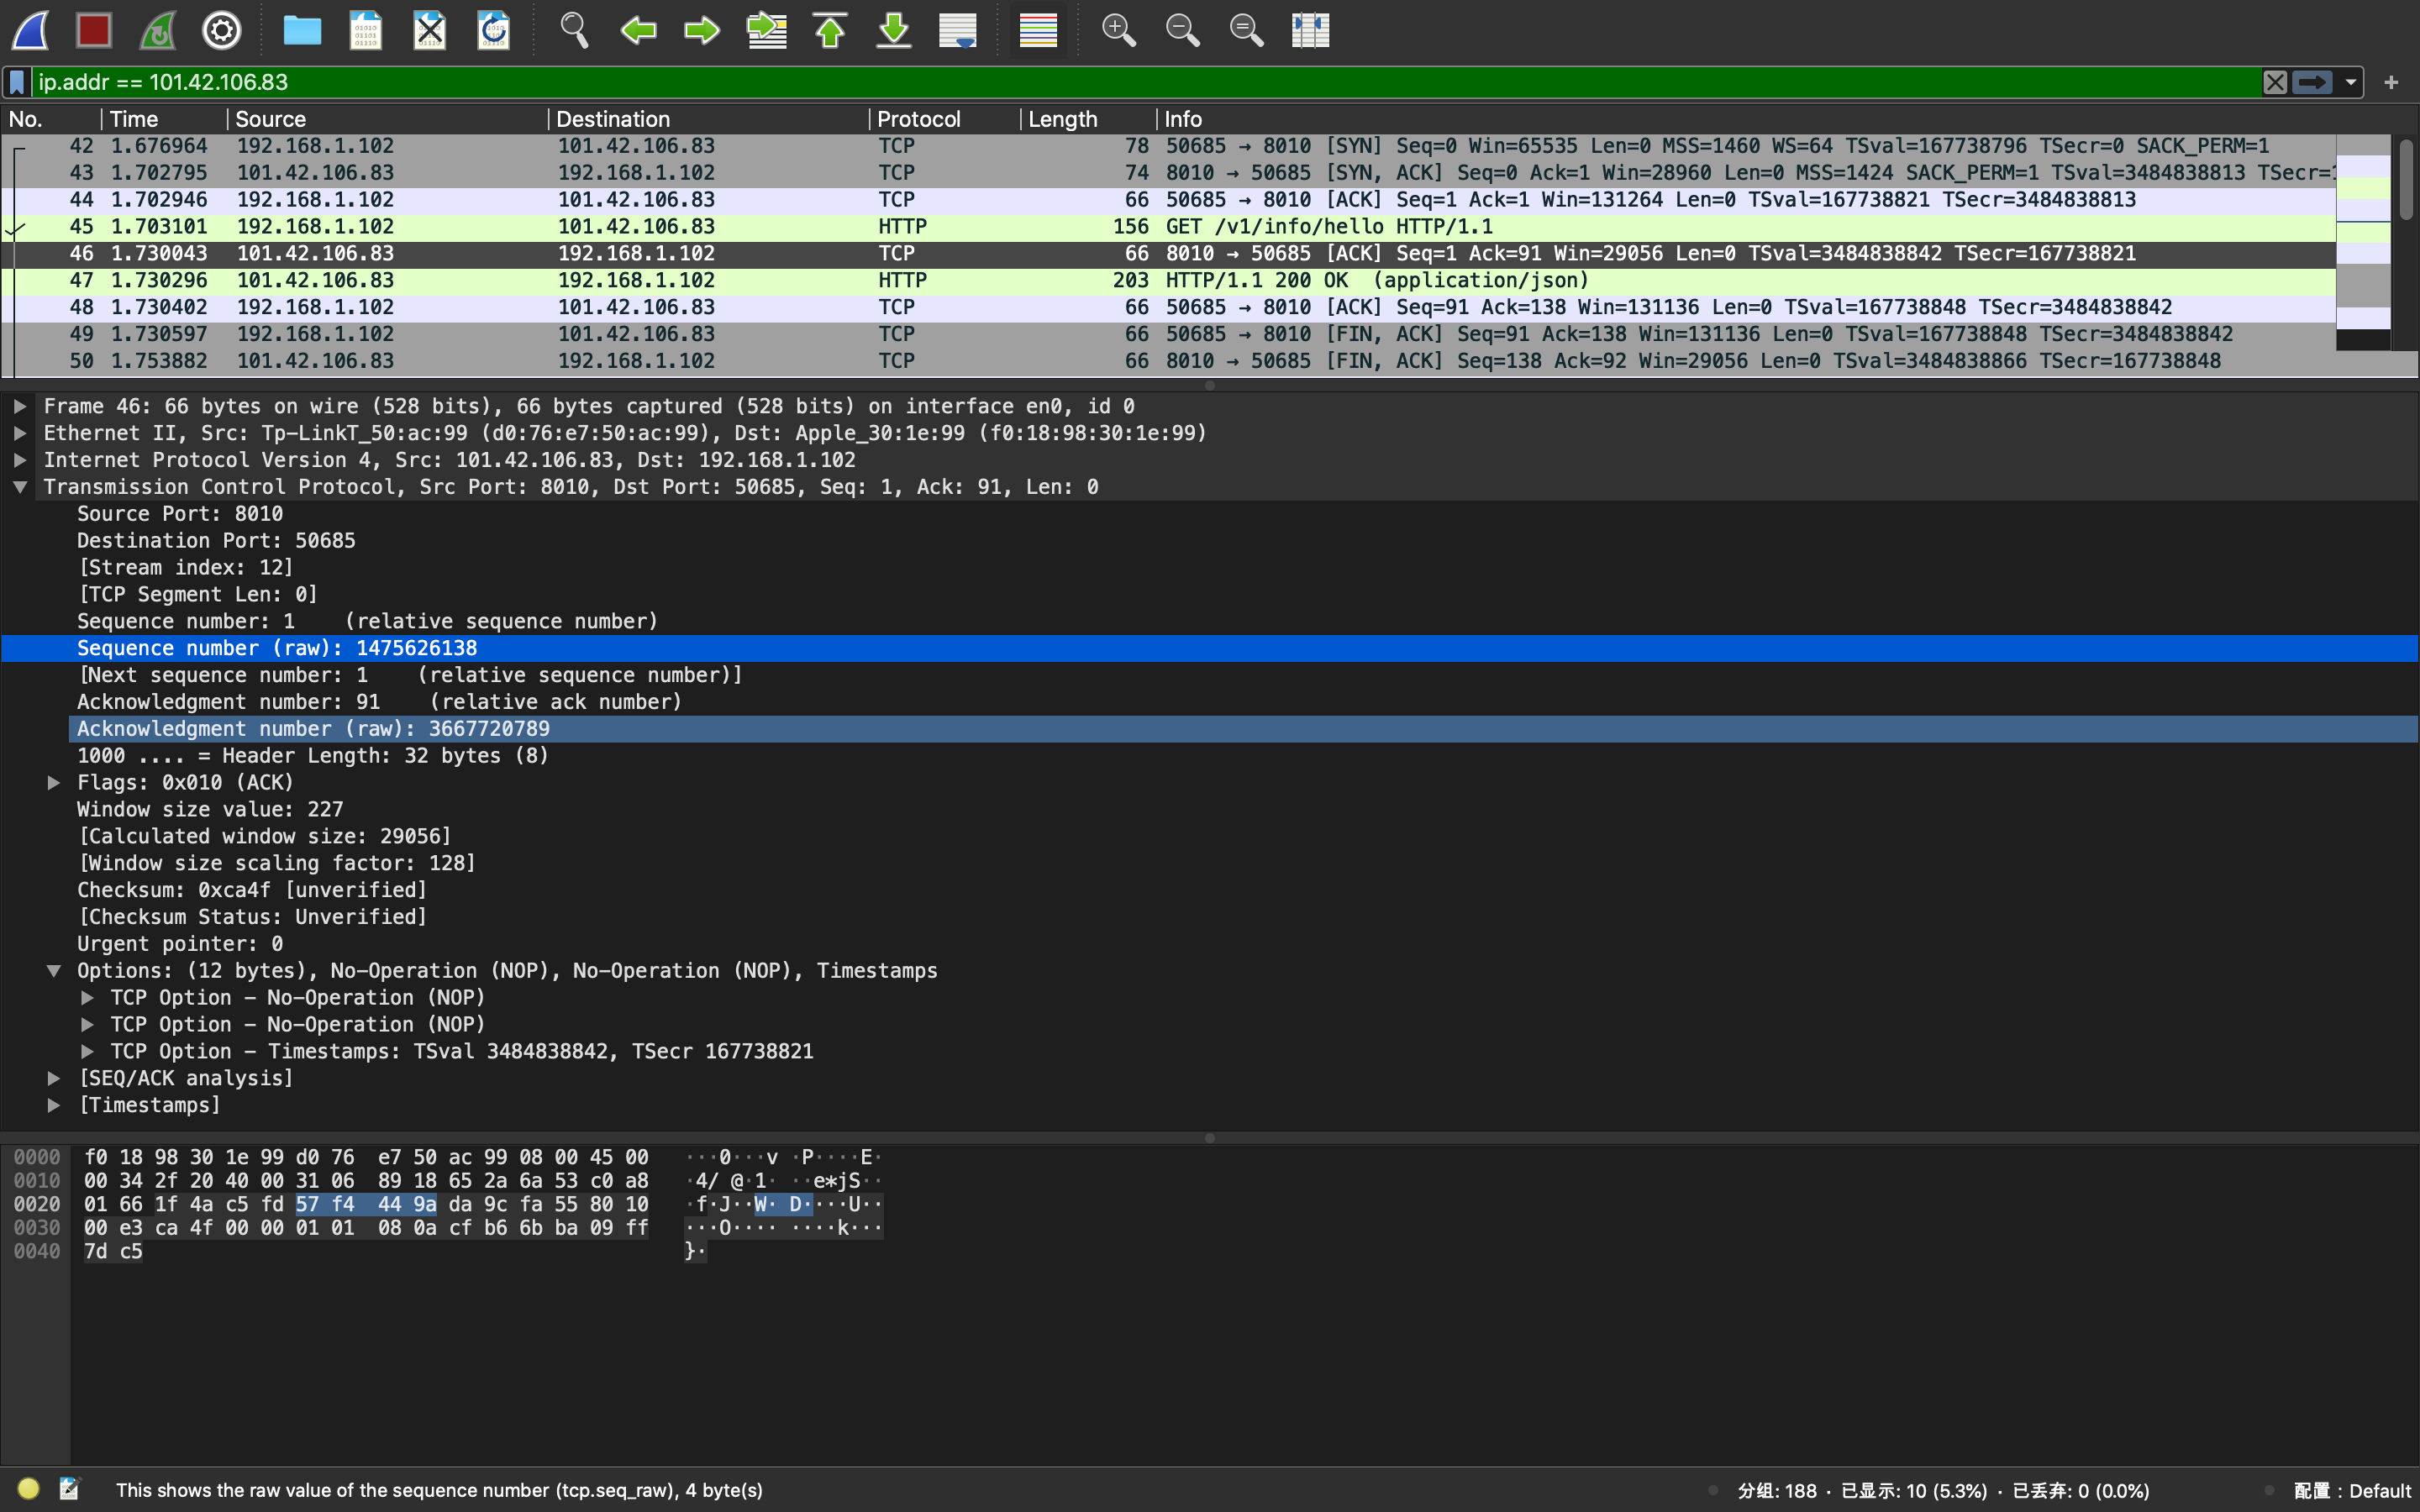Expand the Flags: 0x010 (ACK) node
The height and width of the screenshot is (1512, 2420).
pyautogui.click(x=54, y=783)
